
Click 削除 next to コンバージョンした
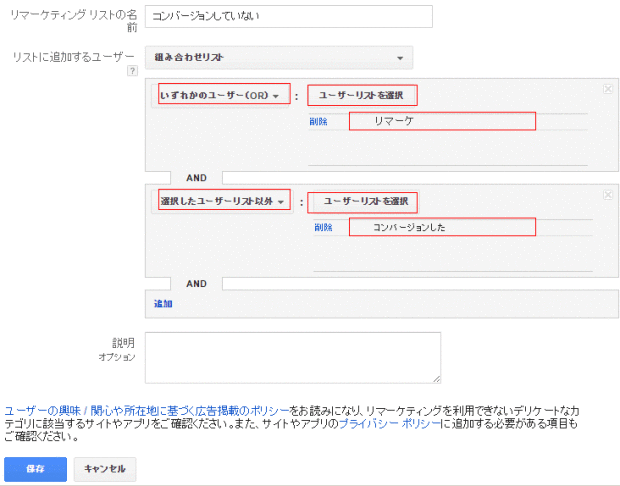pos(322,227)
